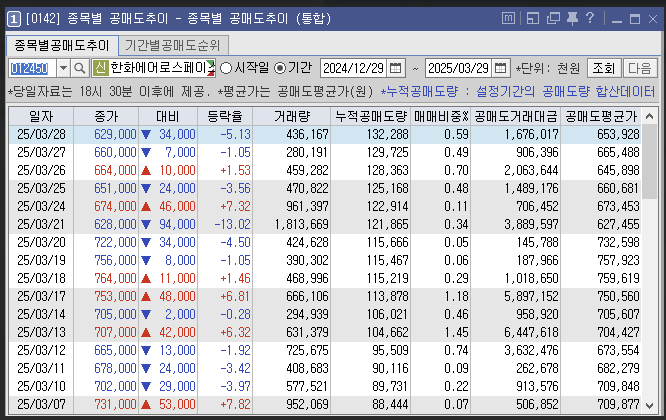
Task: Click the 일자 column header
Action: pos(41,116)
